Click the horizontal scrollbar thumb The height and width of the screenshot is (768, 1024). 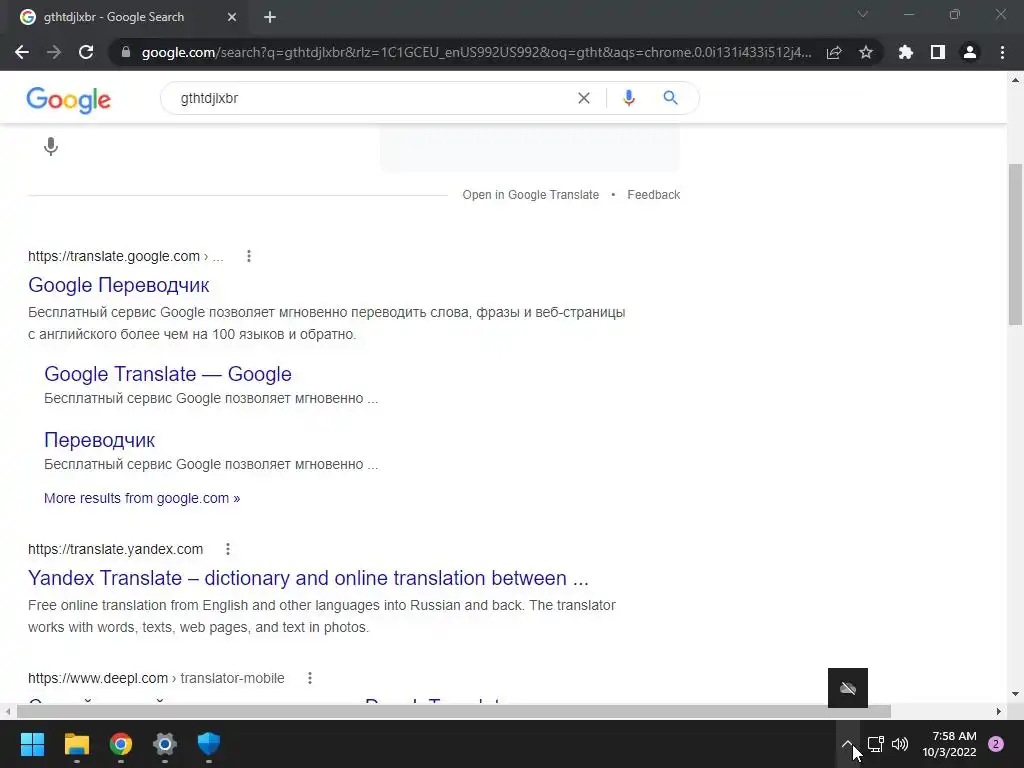coord(454,711)
